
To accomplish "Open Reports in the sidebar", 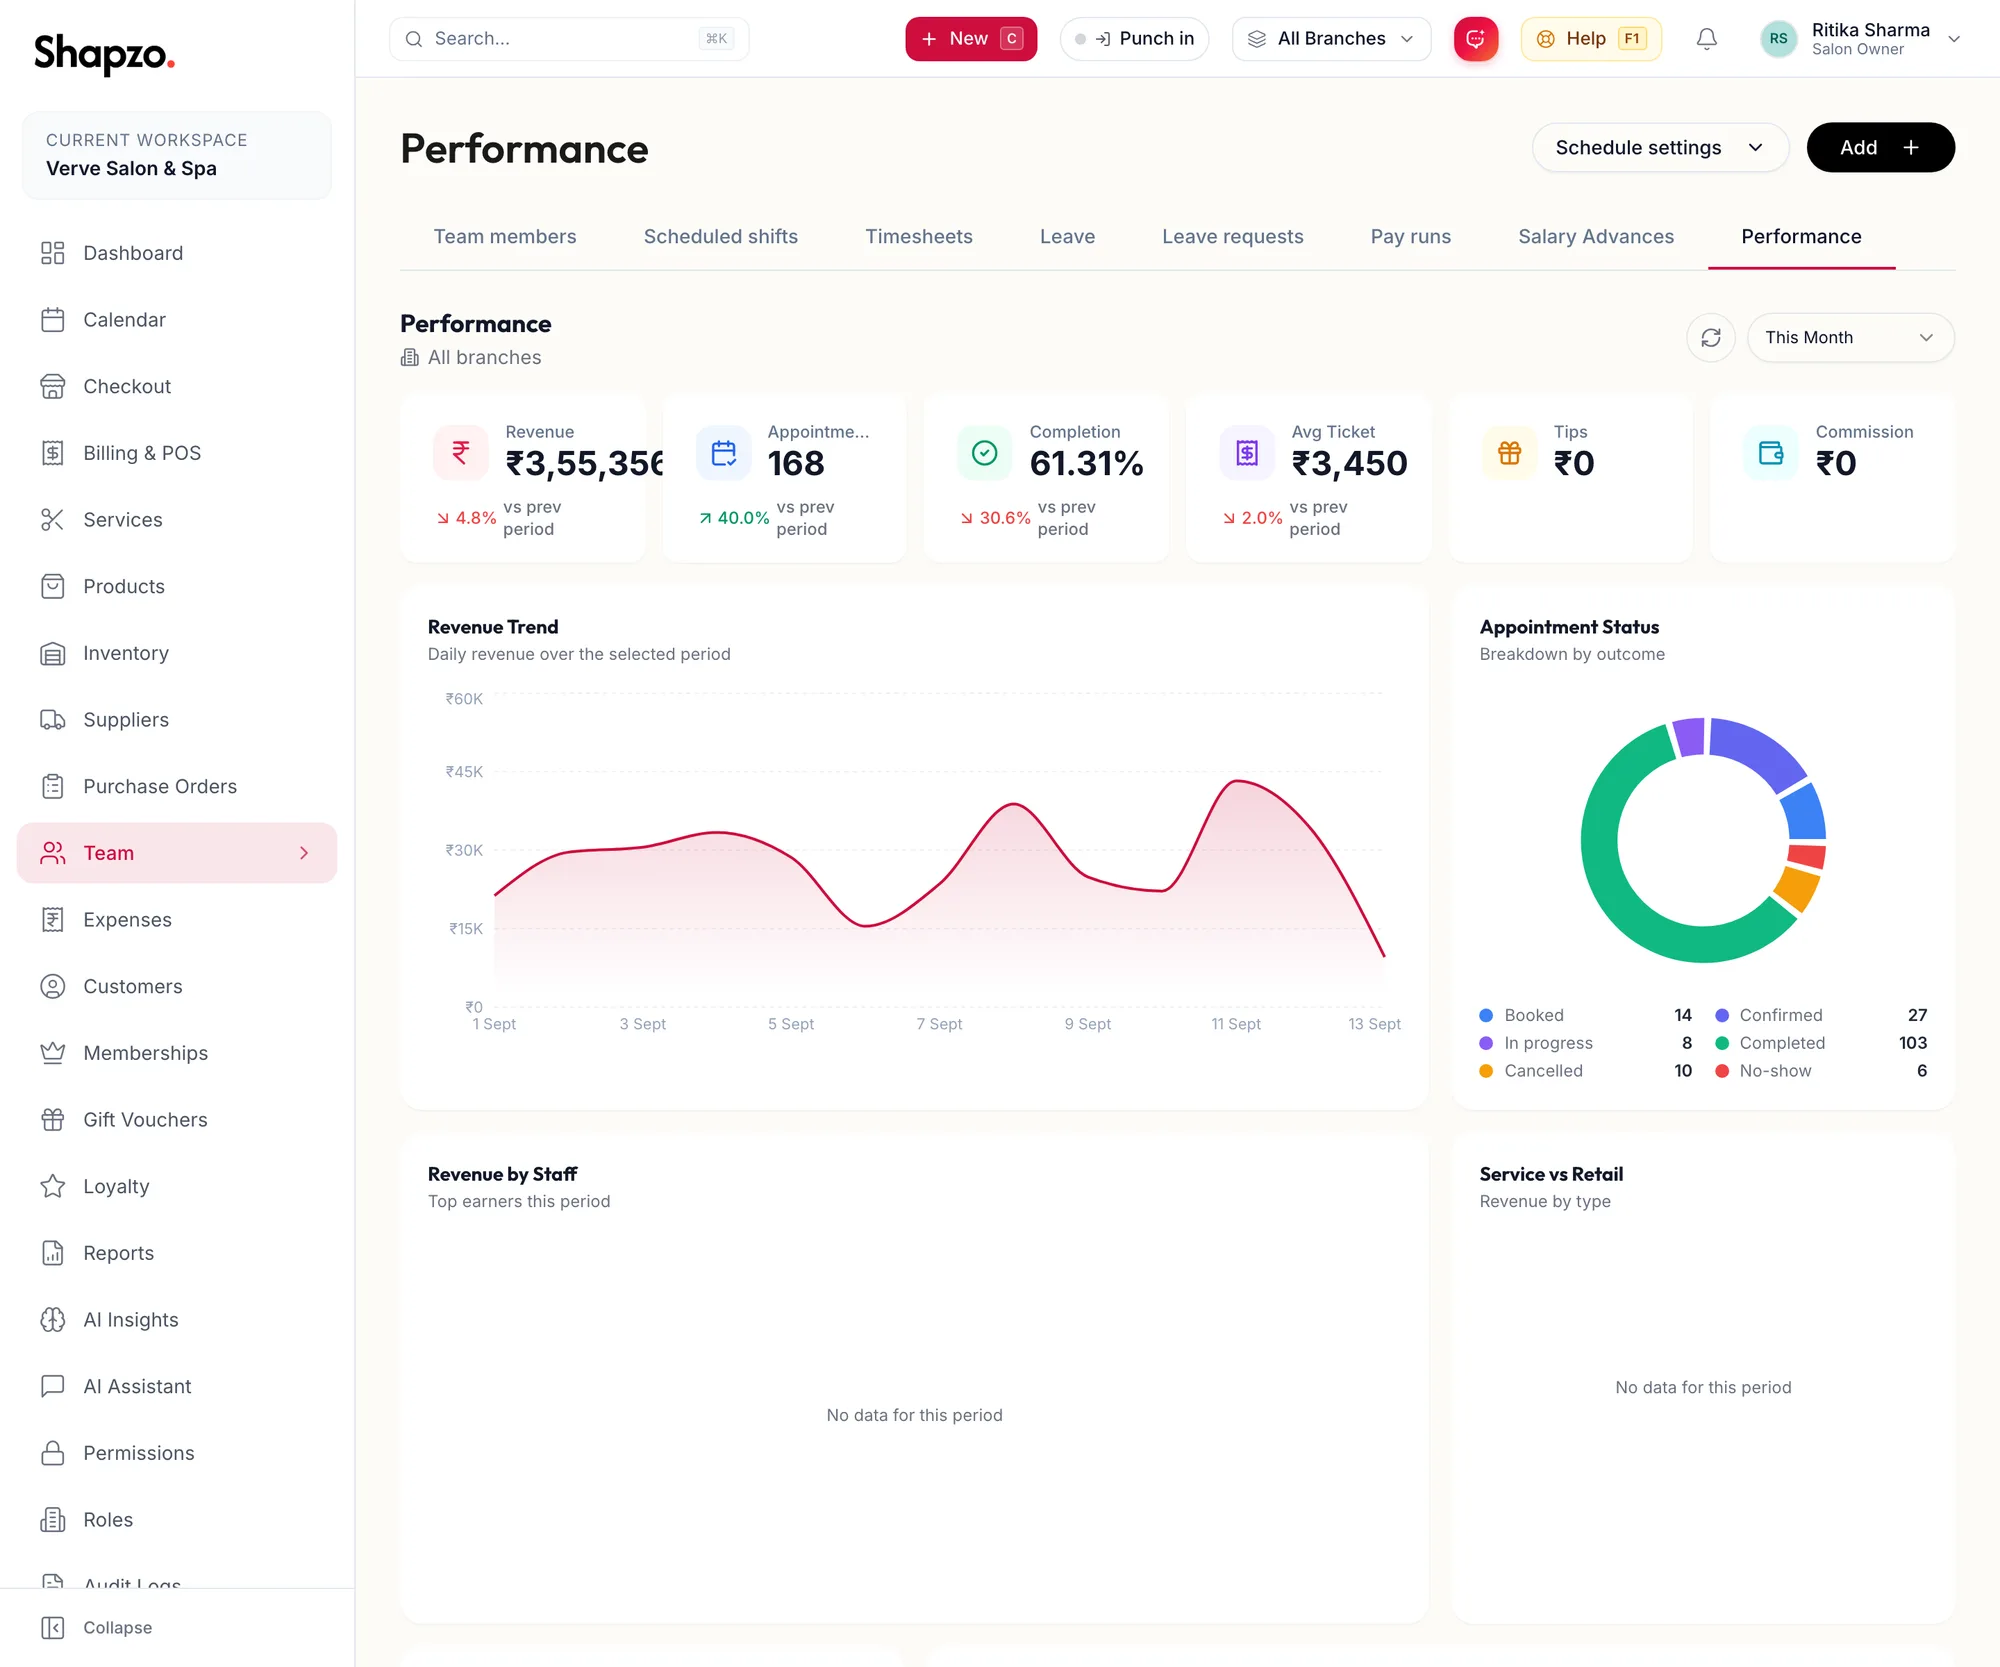I will [x=177, y=1253].
